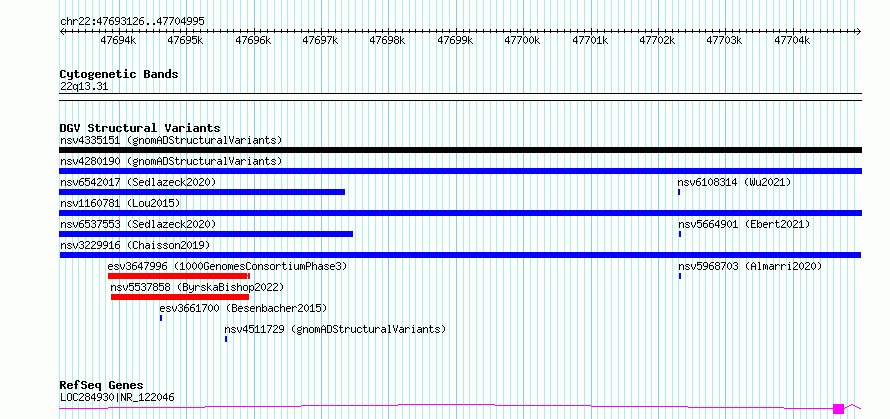Open the nsv5664901 (Ebert2021) label

click(x=744, y=224)
